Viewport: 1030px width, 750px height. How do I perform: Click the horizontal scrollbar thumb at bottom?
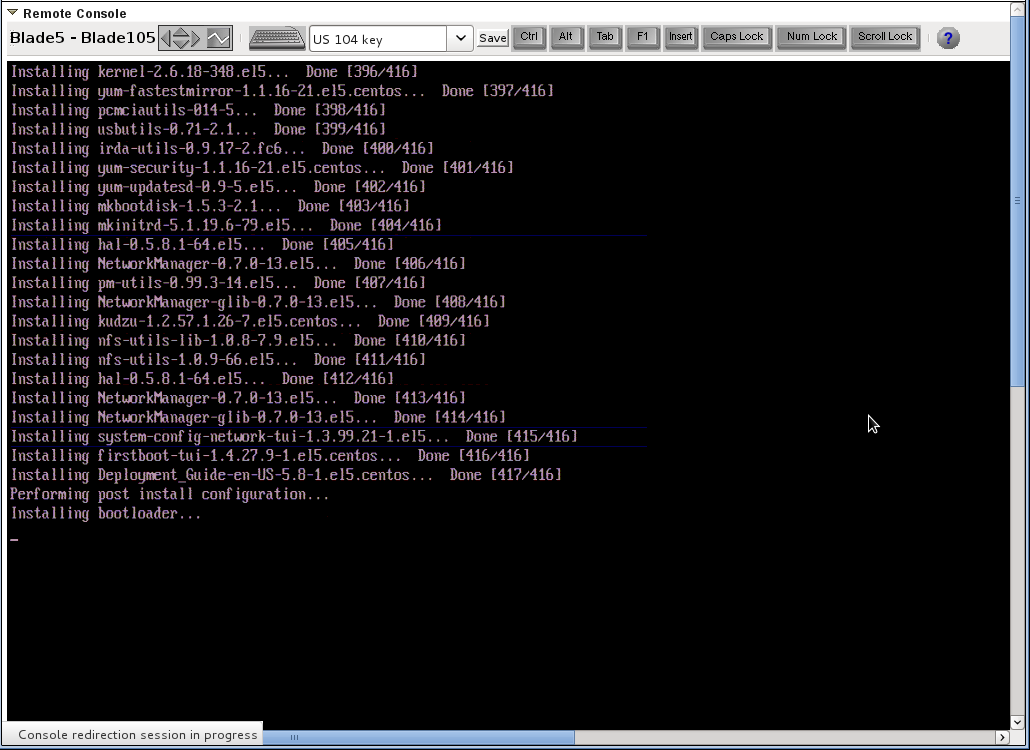(x=418, y=737)
